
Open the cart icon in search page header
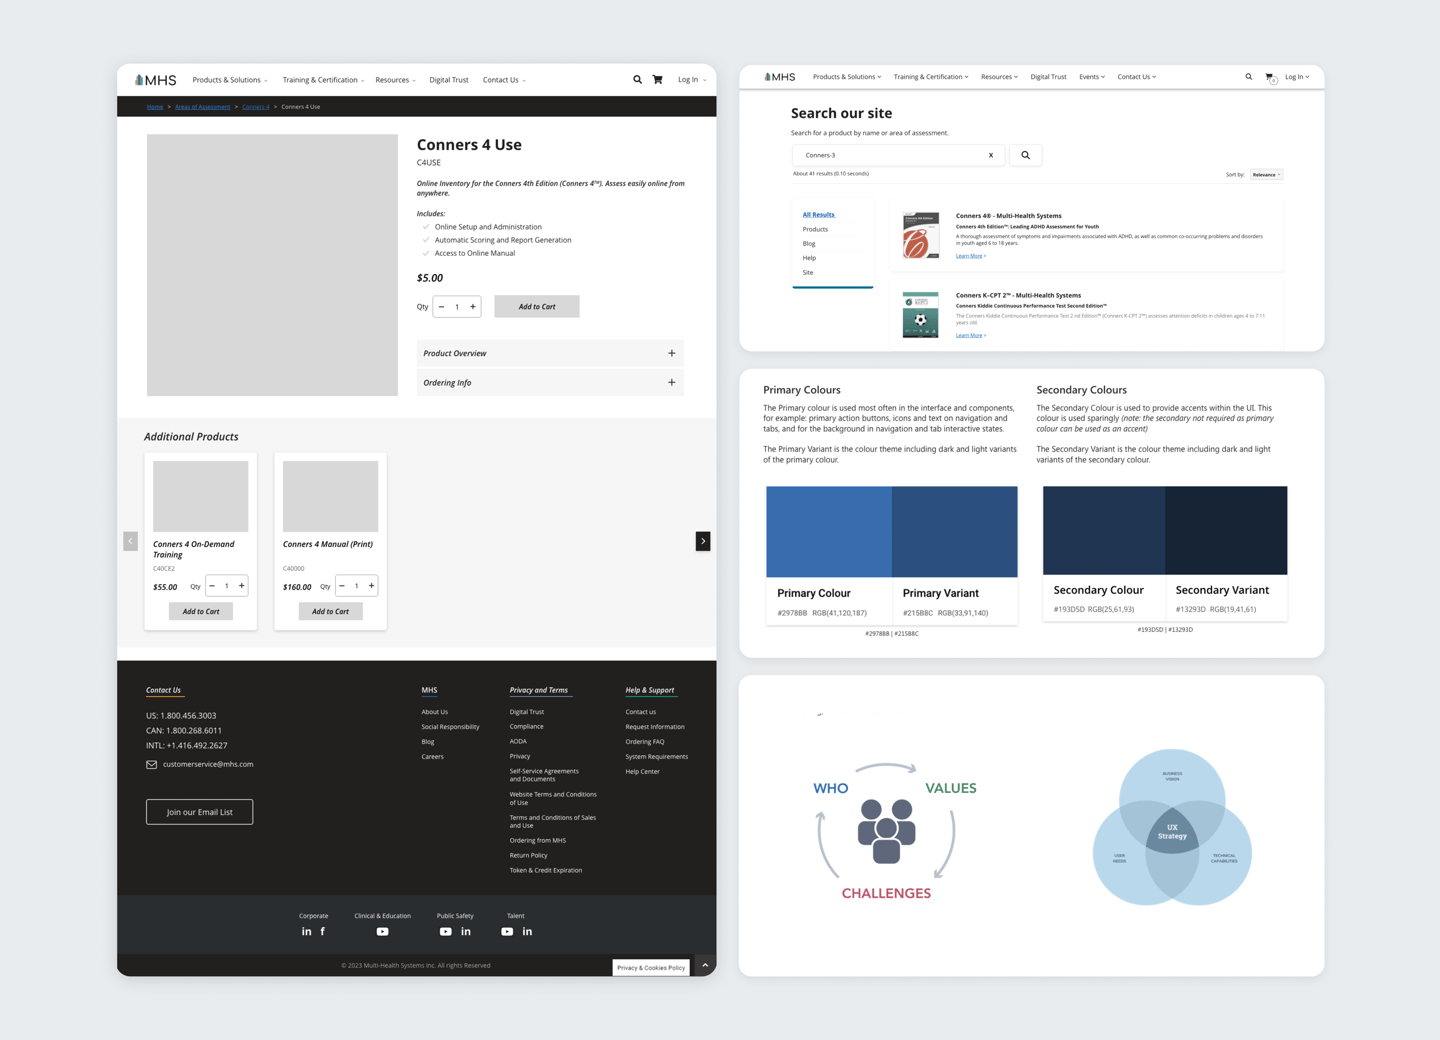coord(1270,77)
